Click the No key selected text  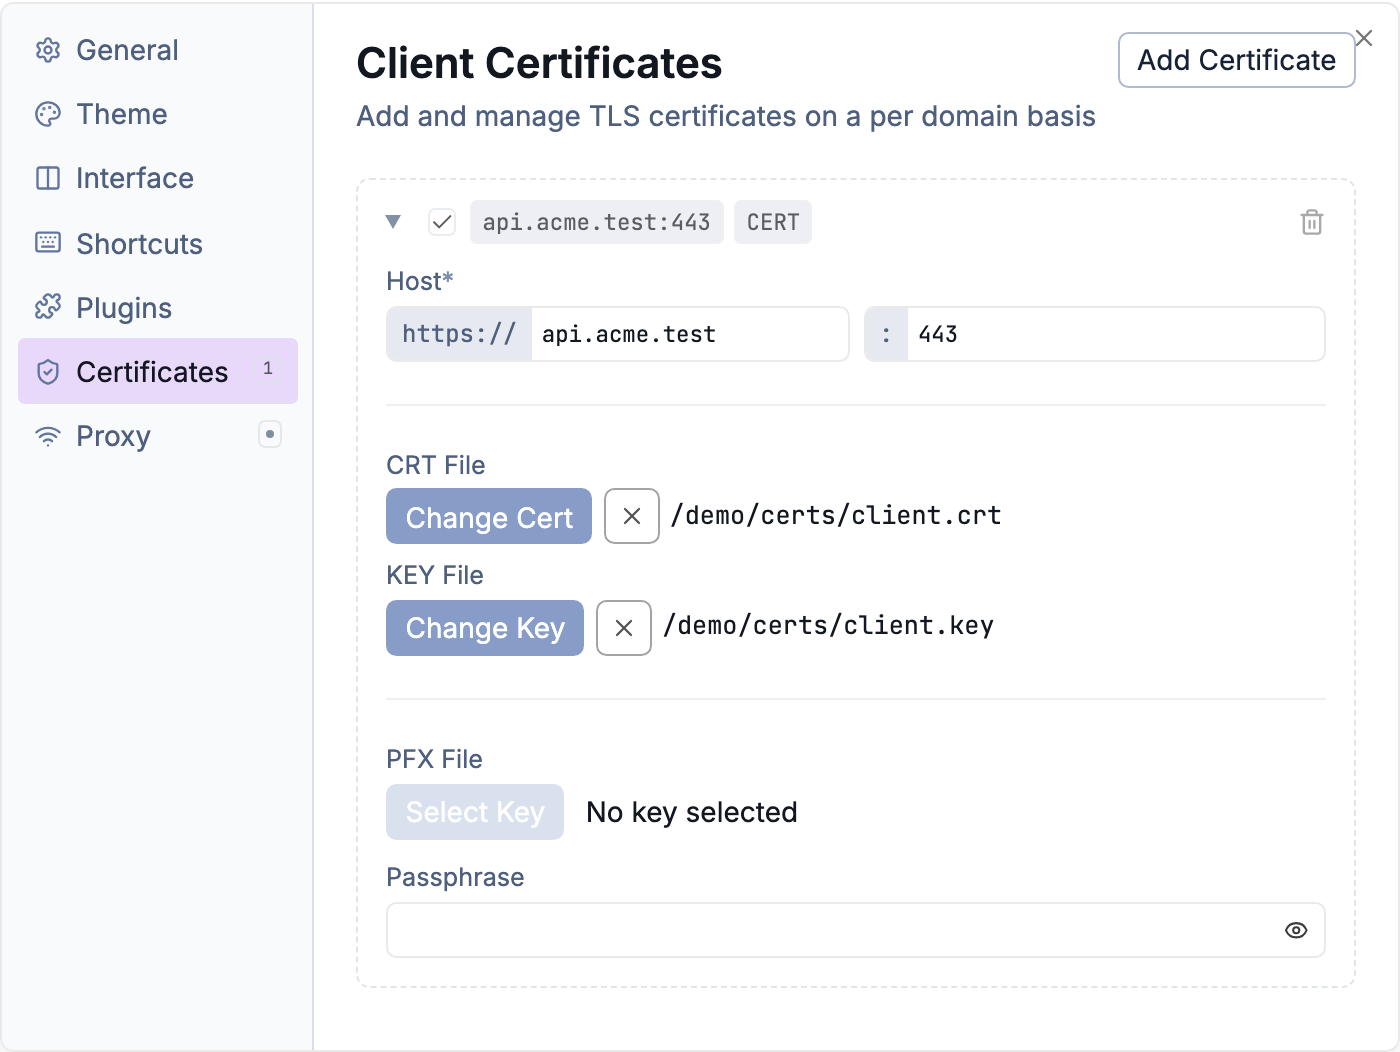(x=692, y=812)
